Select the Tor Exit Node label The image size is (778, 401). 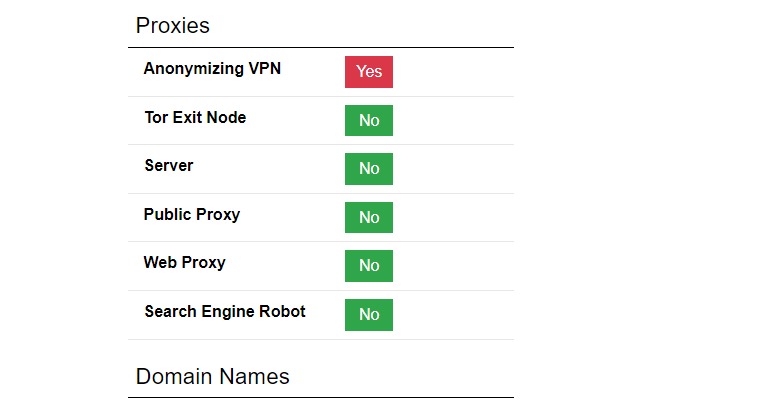[195, 117]
